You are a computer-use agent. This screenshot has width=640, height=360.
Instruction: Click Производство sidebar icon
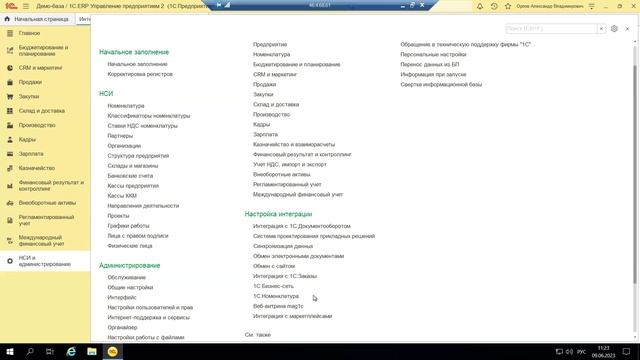point(10,125)
